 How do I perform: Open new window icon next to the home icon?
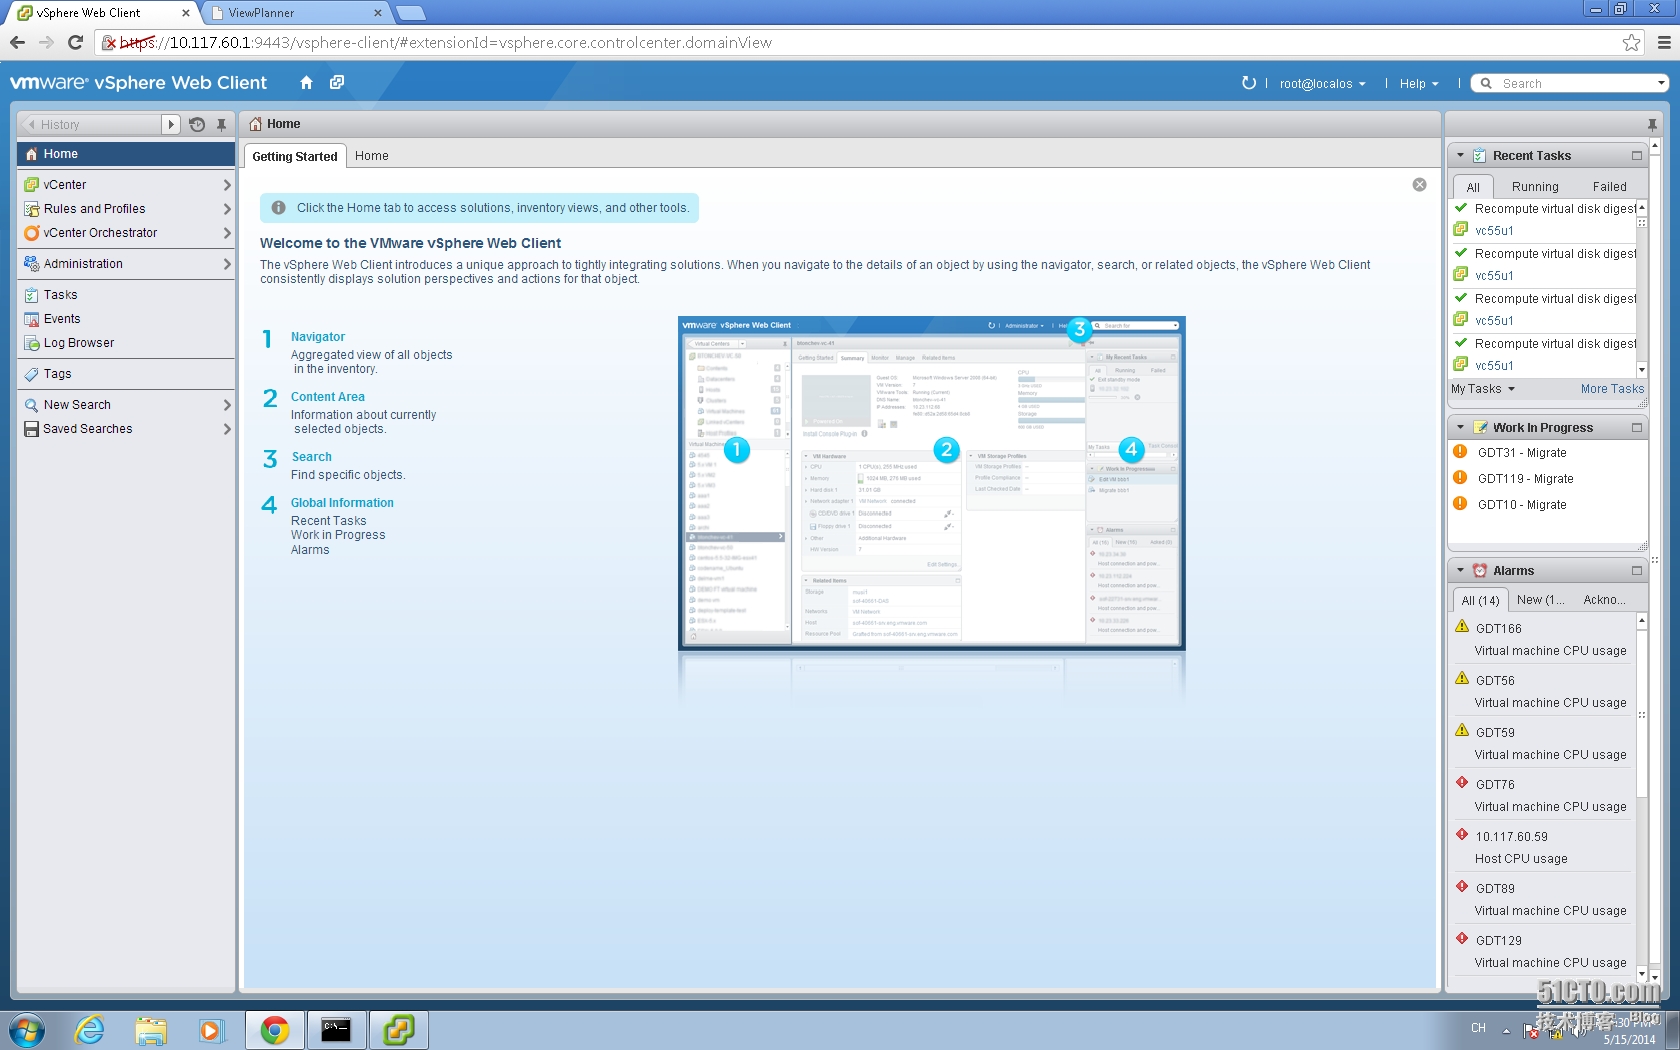[337, 83]
